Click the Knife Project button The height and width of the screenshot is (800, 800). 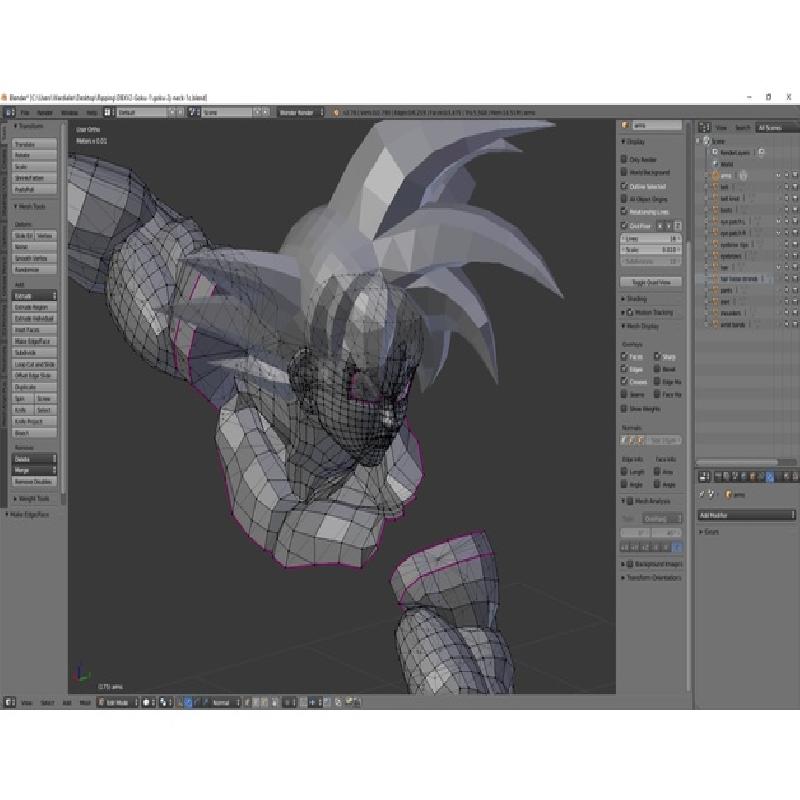(34, 421)
